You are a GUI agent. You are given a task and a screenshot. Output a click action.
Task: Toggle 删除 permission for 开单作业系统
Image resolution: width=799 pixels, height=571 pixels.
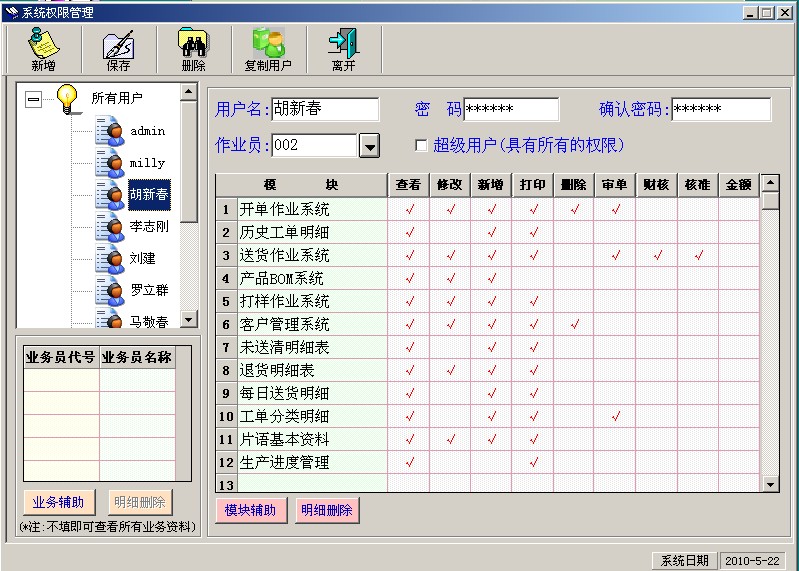[574, 210]
